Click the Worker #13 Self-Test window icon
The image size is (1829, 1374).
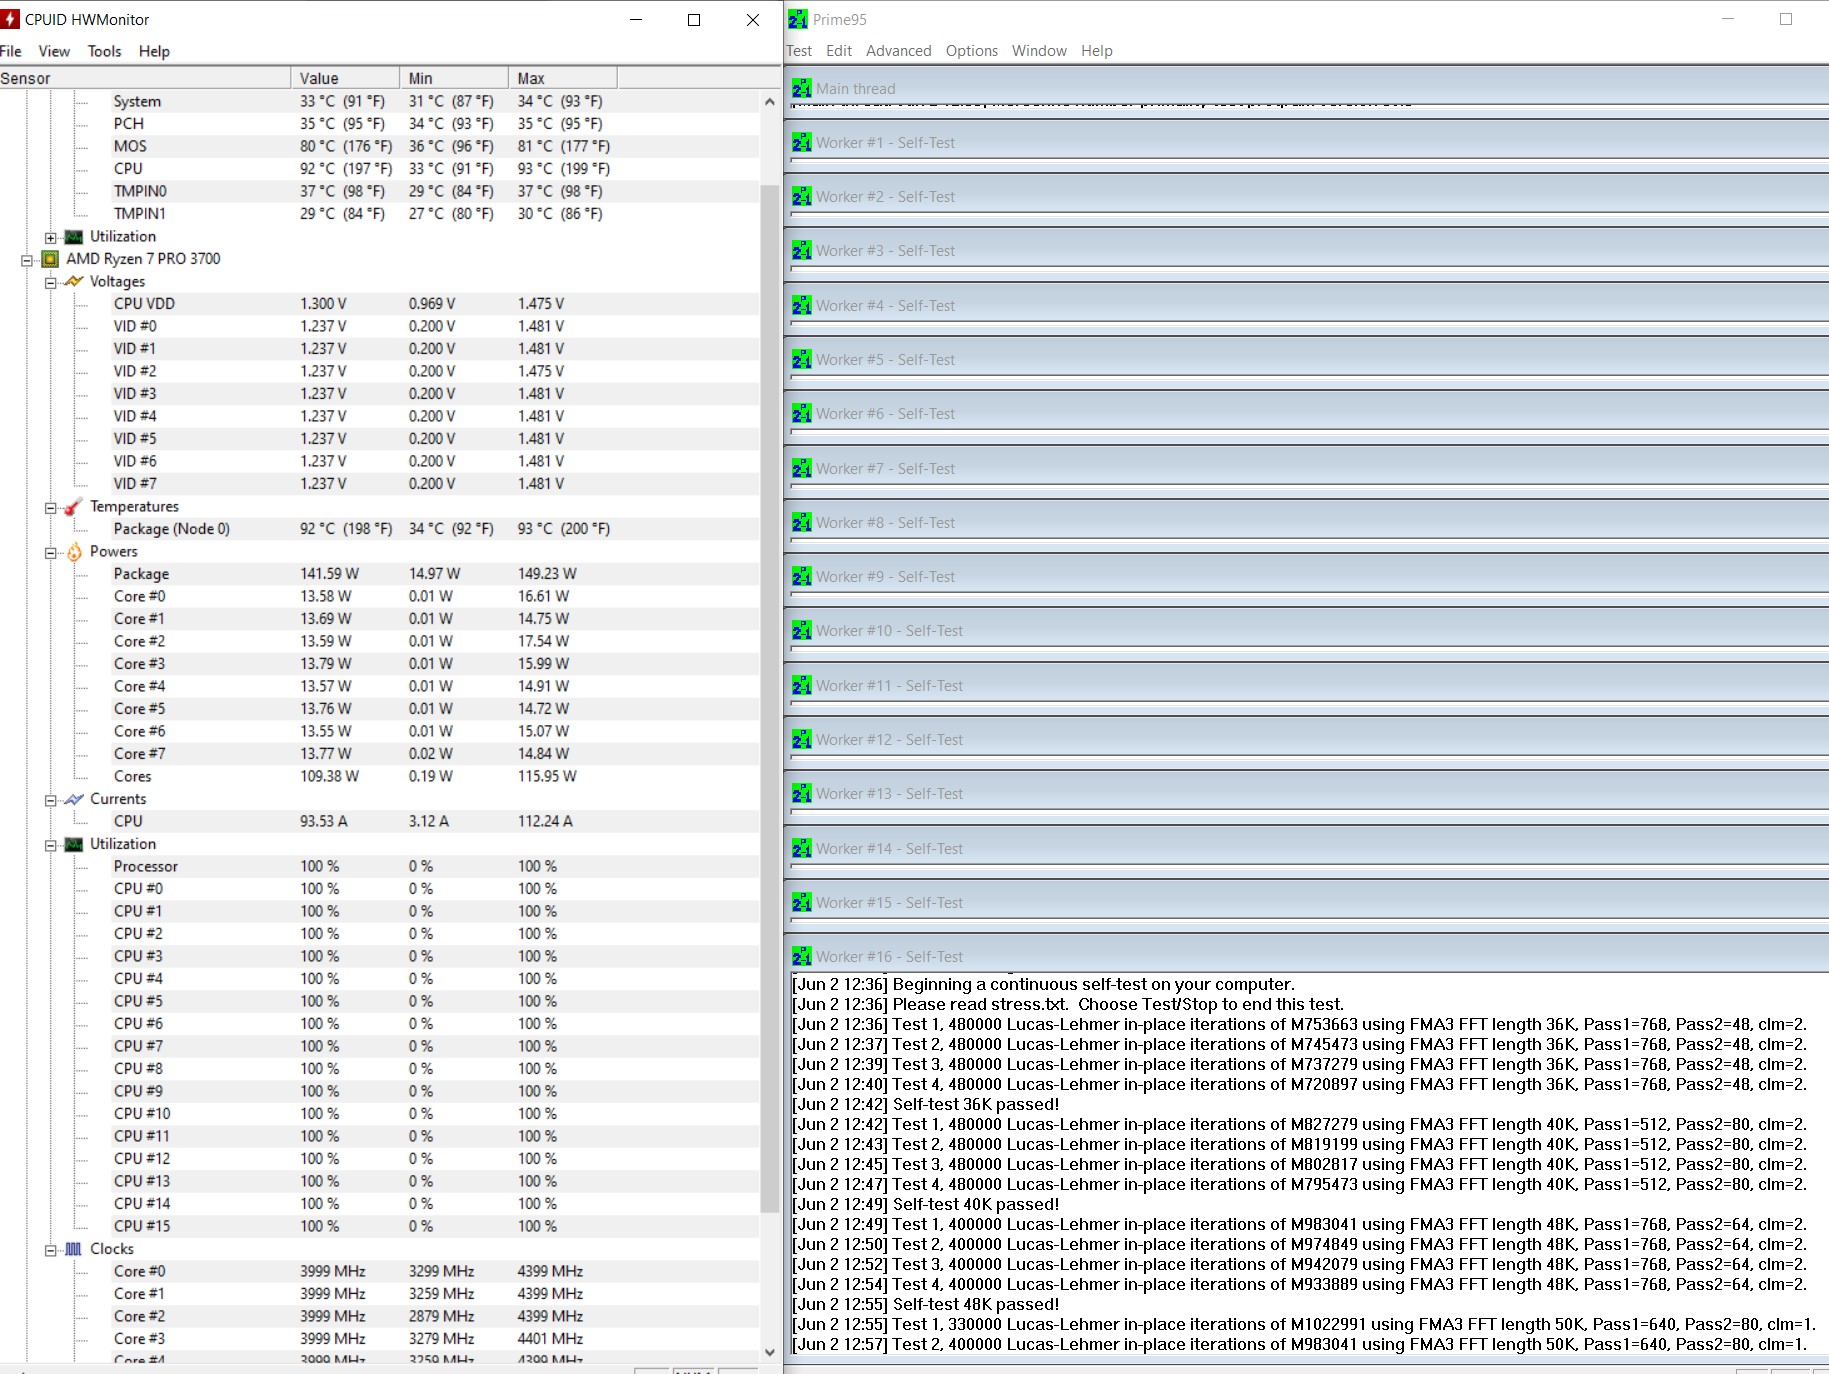tap(802, 793)
